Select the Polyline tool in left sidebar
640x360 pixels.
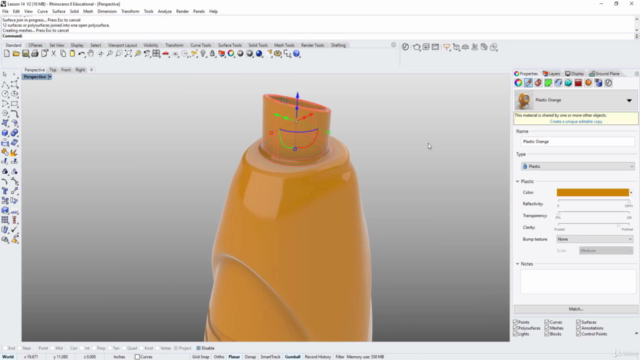5,84
